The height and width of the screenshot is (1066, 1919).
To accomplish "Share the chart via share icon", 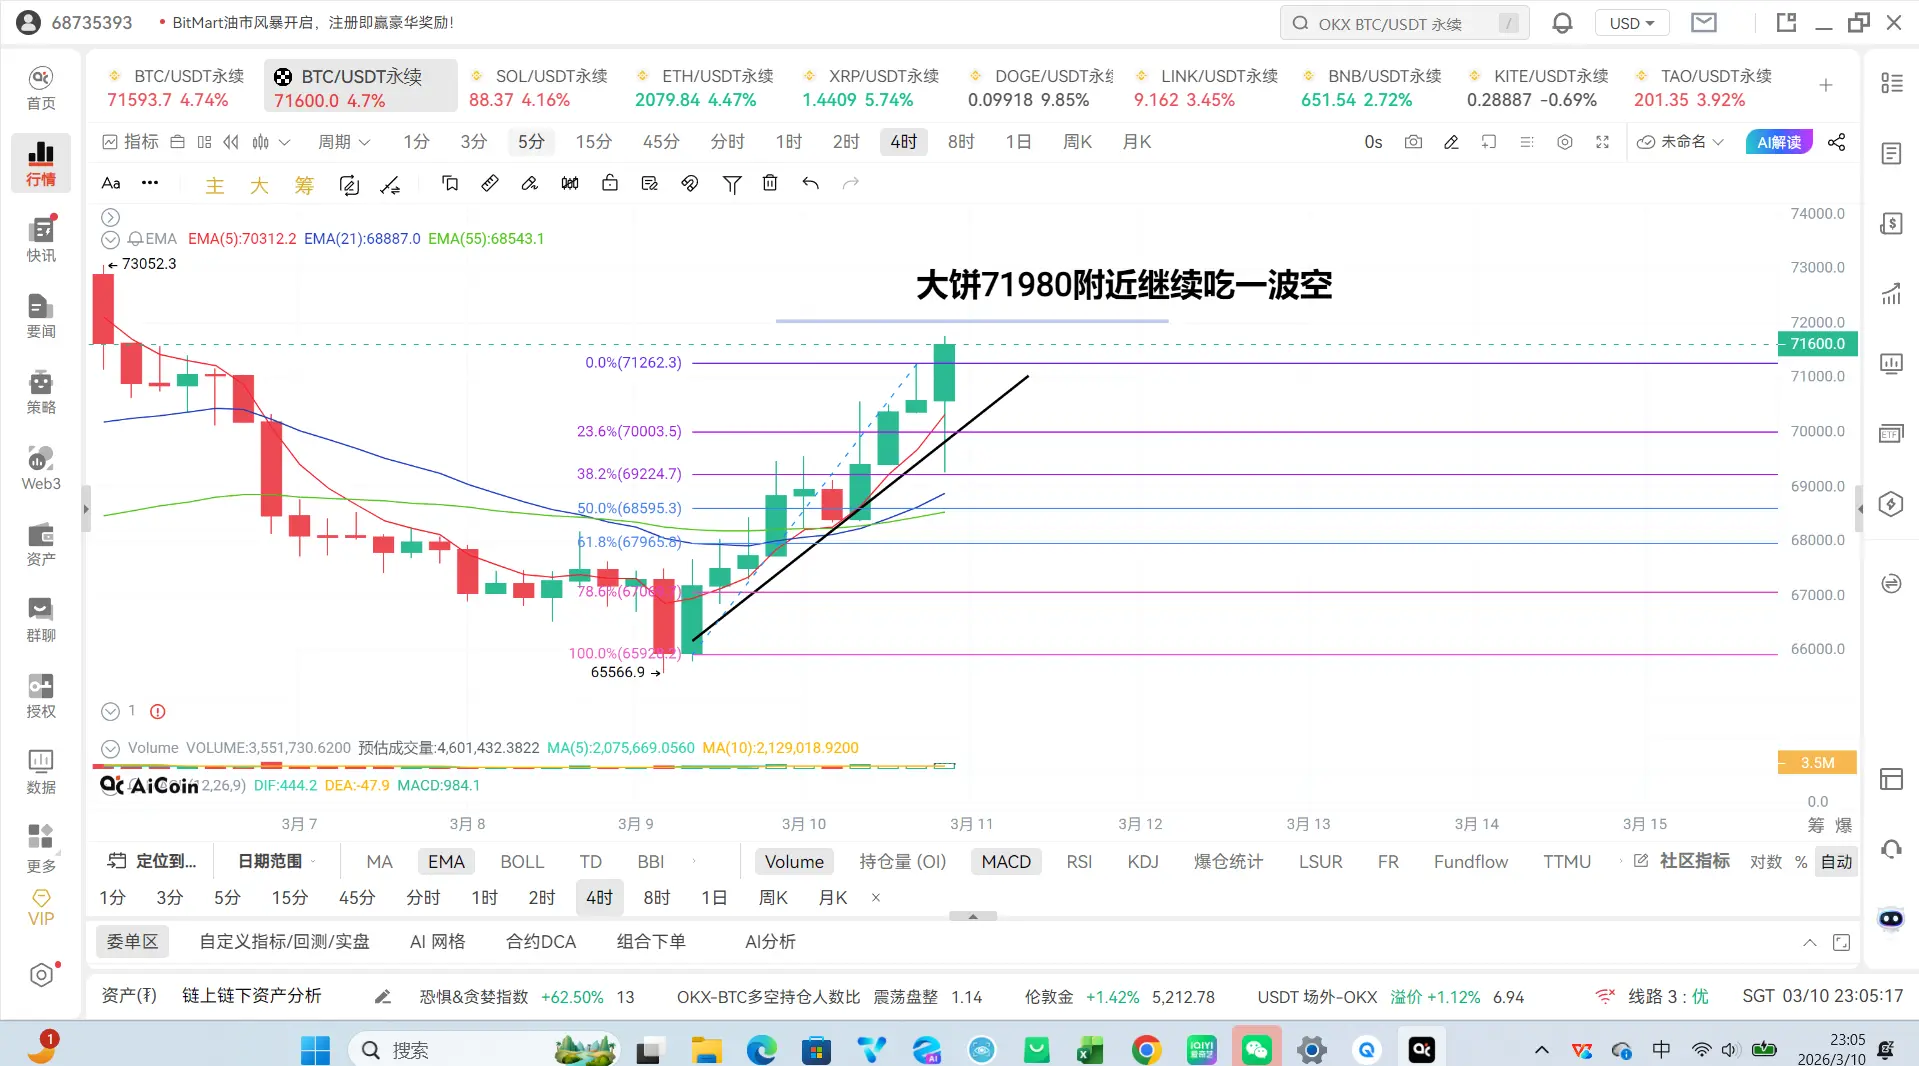I will (1837, 142).
